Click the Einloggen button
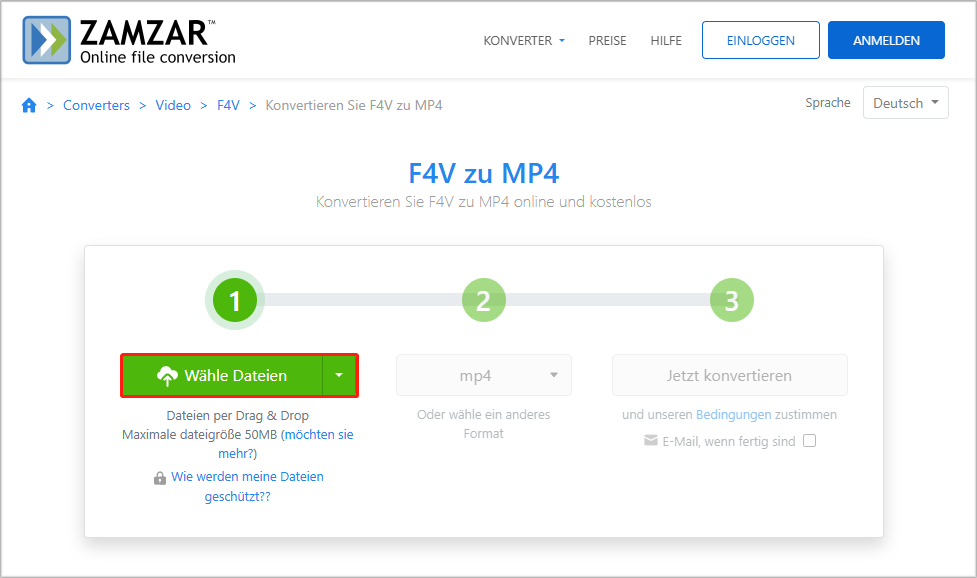 pos(761,40)
